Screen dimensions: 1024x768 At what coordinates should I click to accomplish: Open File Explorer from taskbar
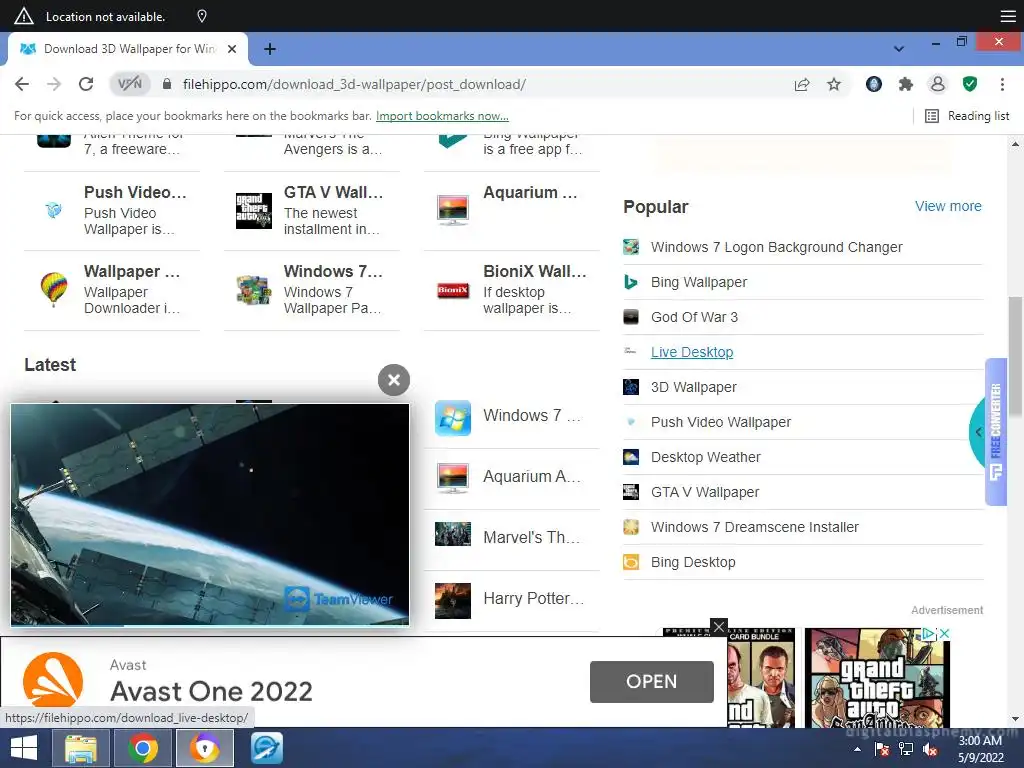pyautogui.click(x=81, y=748)
